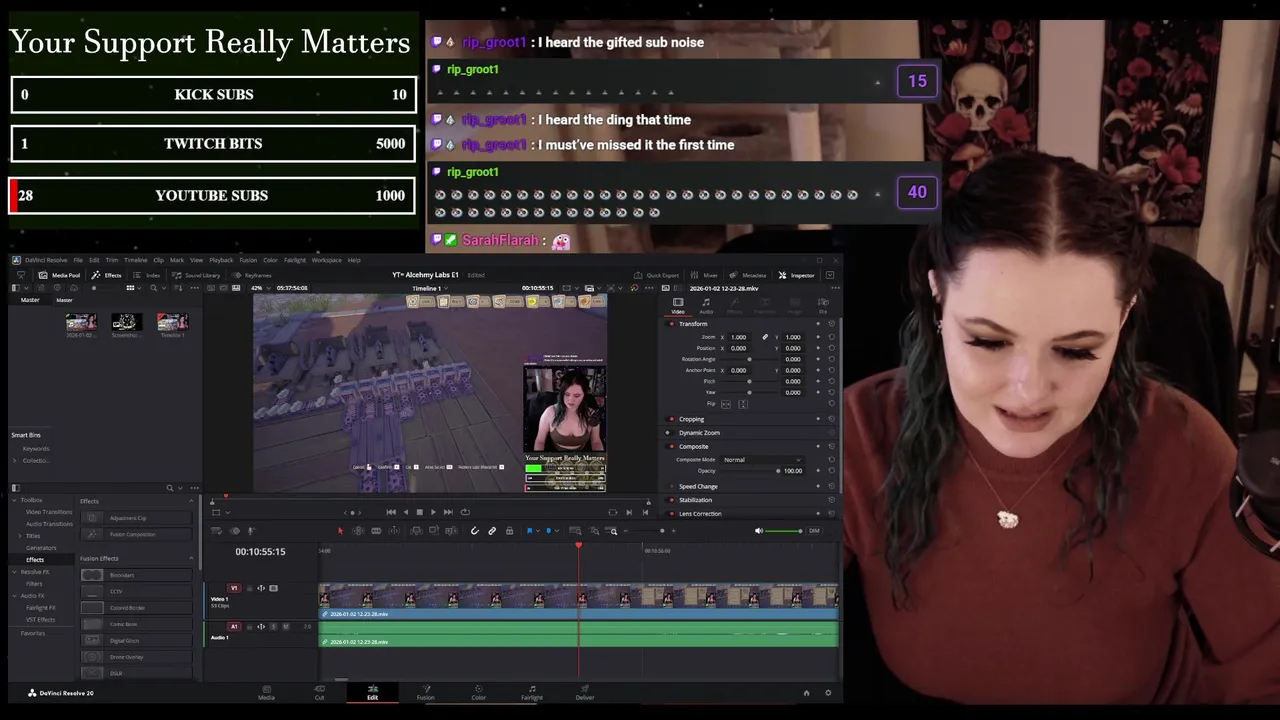Viewport: 1280px width, 720px height.
Task: Expand Titles in the Toolbox
Action: coord(20,536)
